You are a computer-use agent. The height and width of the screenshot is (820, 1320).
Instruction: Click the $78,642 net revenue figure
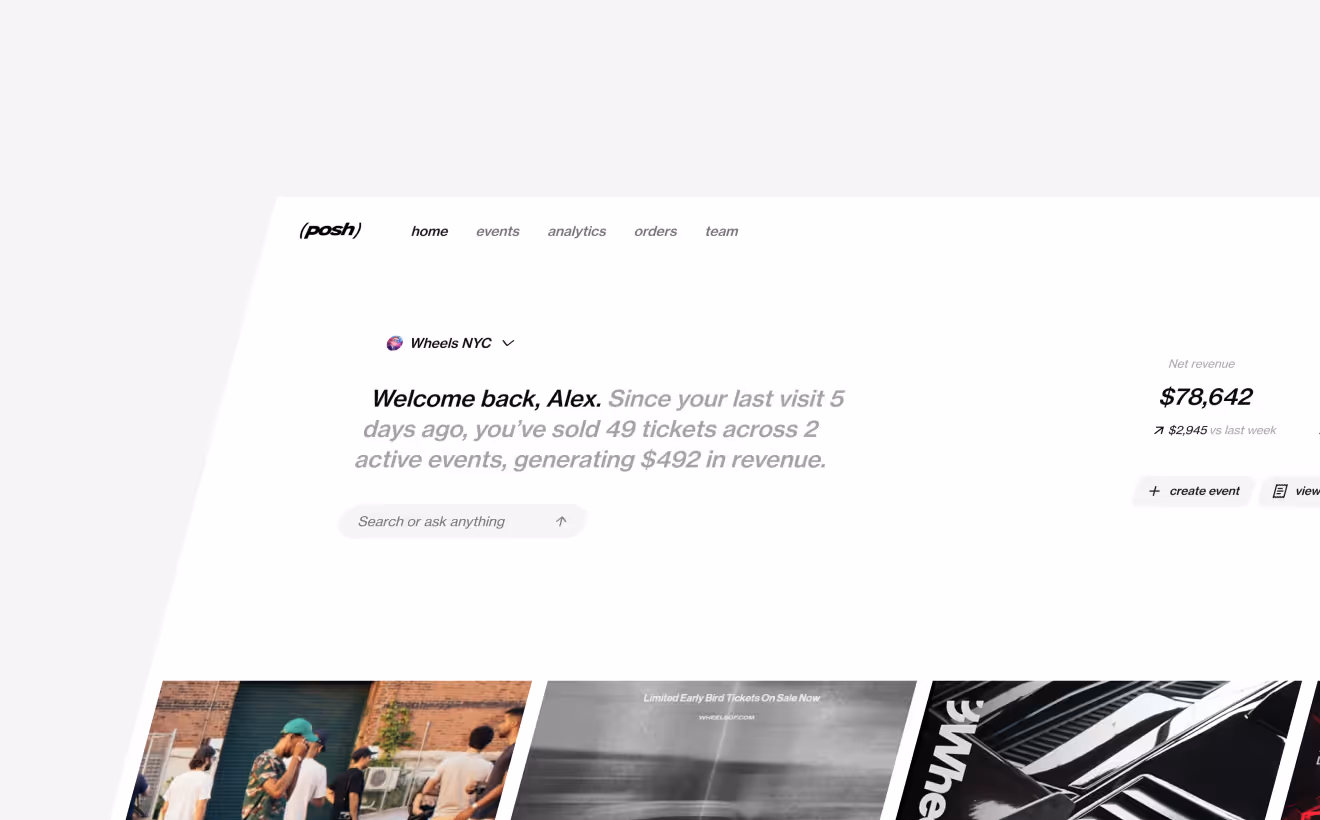click(1205, 397)
